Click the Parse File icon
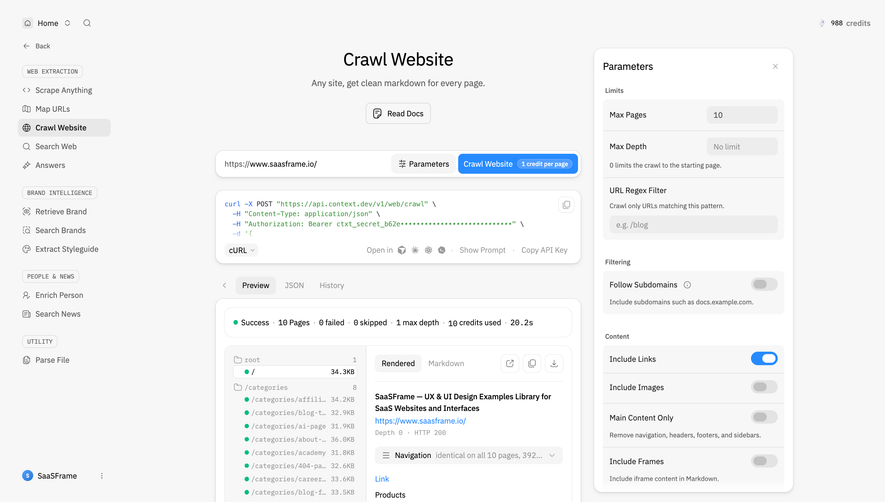 pyautogui.click(x=27, y=360)
